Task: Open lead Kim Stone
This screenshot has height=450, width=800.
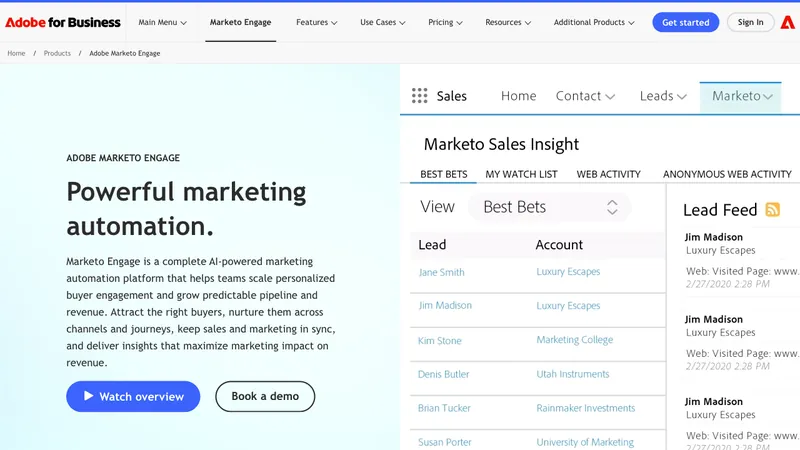Action: (439, 340)
